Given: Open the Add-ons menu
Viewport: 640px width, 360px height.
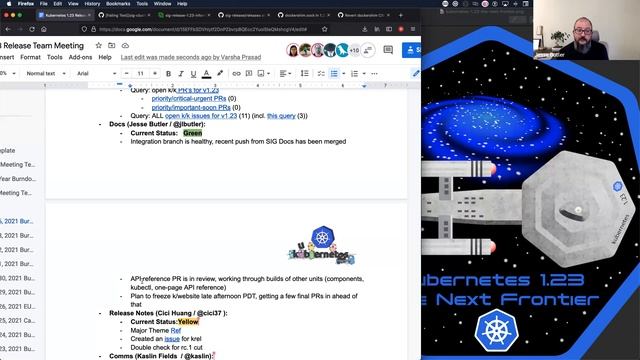Looking at the screenshot, I should click(80, 58).
